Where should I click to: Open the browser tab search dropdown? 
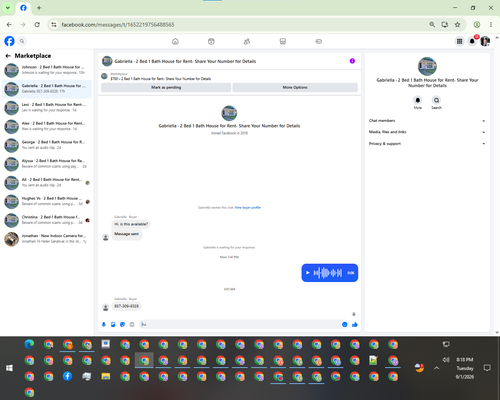pos(8,8)
